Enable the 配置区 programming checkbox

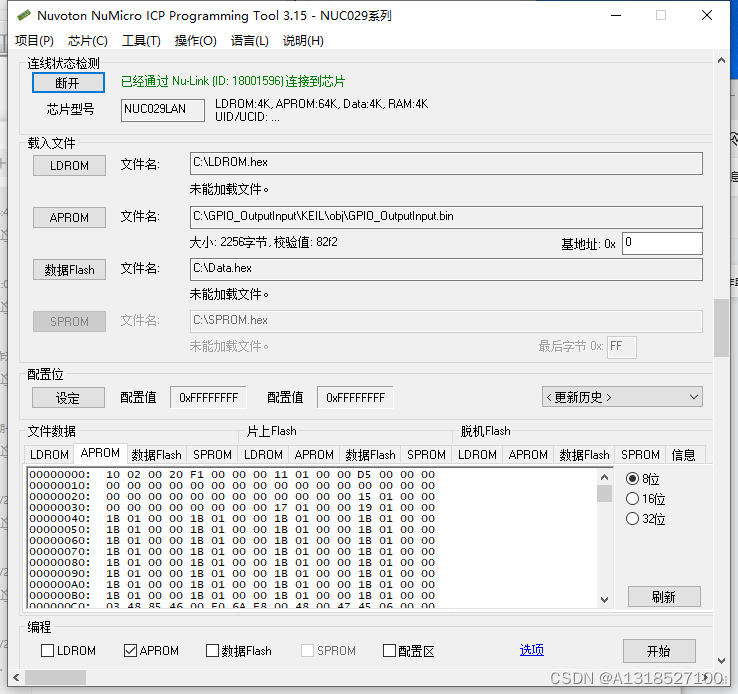[x=389, y=651]
